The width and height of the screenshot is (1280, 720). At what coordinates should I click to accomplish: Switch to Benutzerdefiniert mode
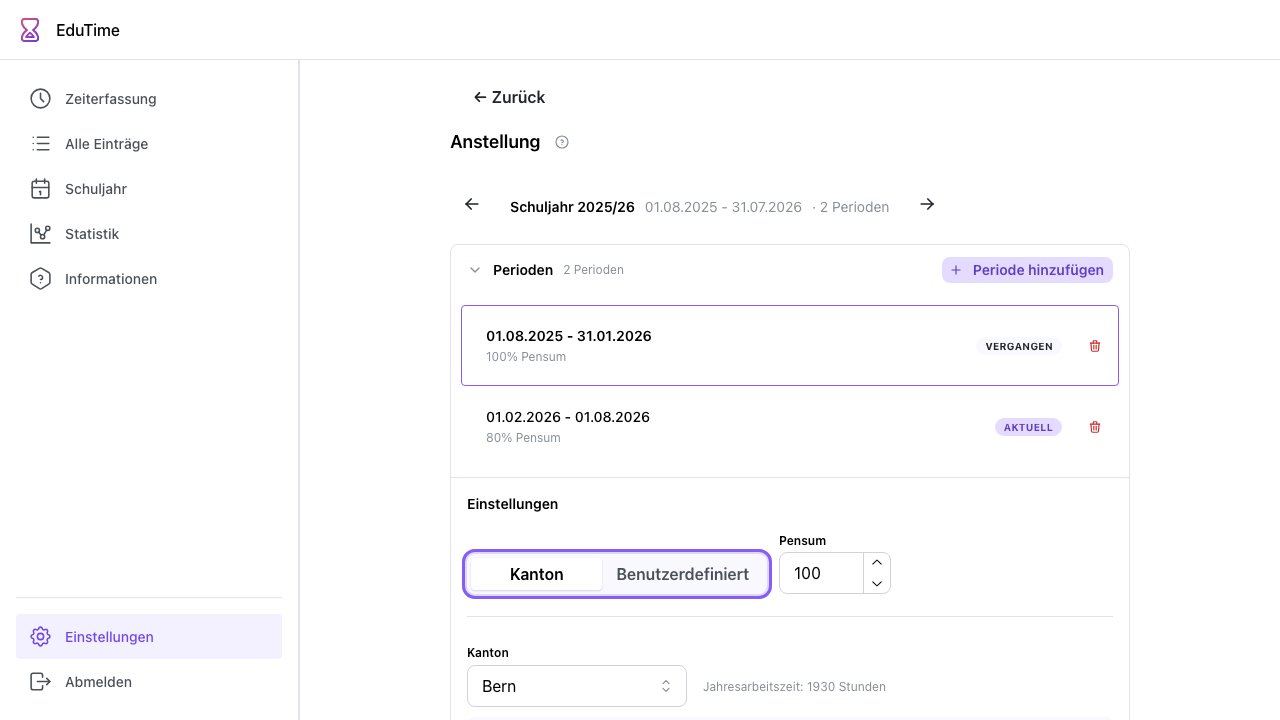click(683, 574)
